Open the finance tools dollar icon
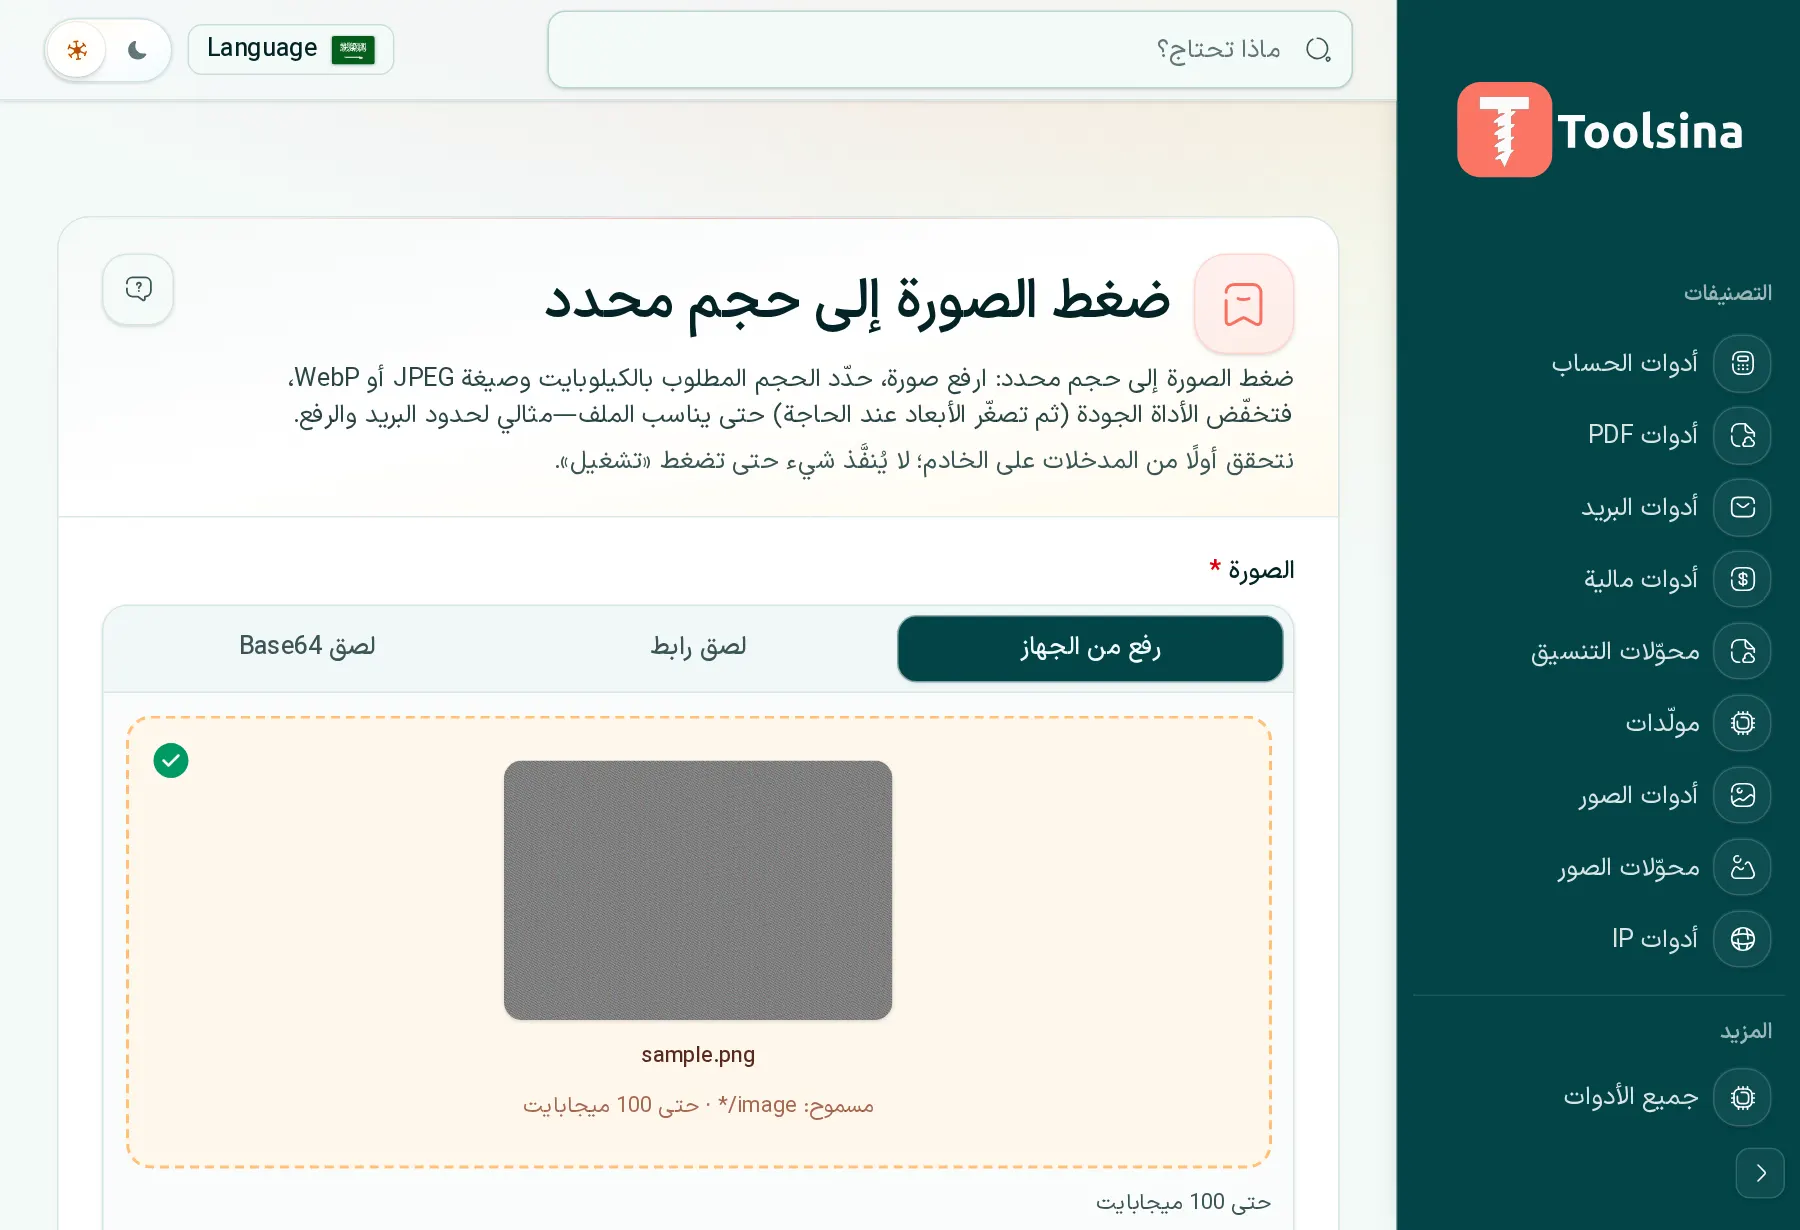The height and width of the screenshot is (1230, 1800). tap(1742, 579)
